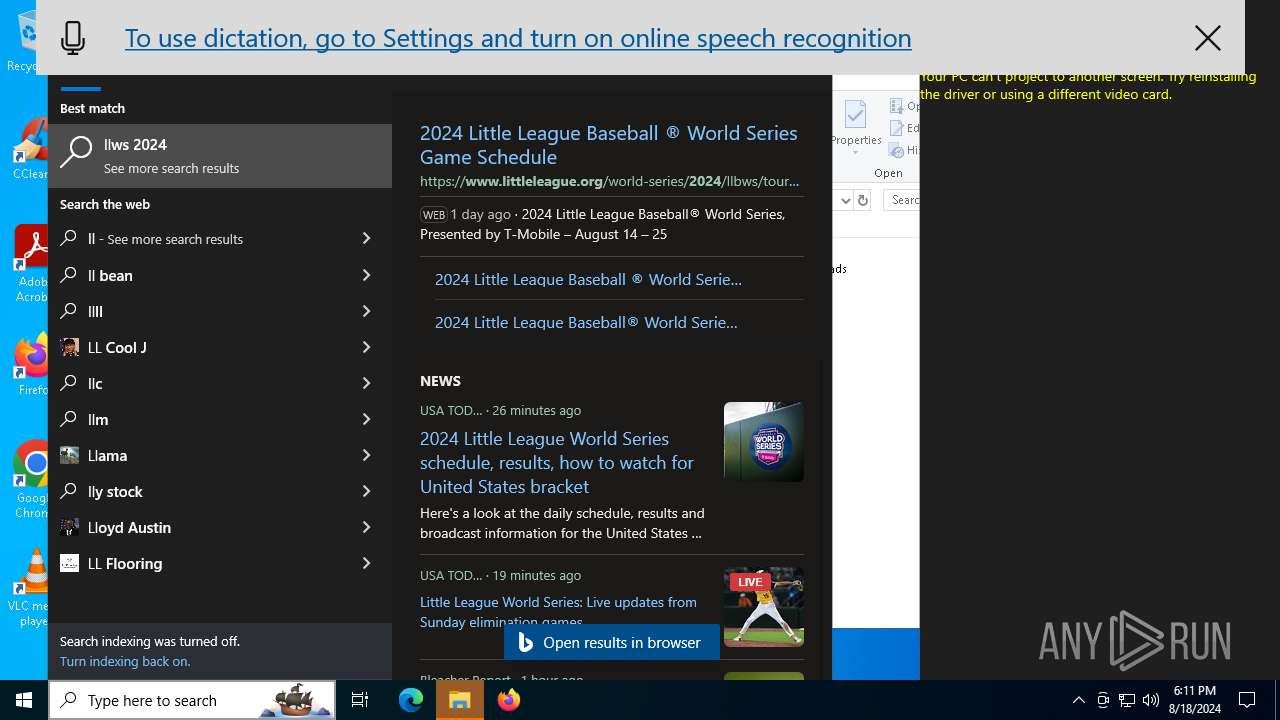The height and width of the screenshot is (720, 1280).
Task: Click the taskbar search input field
Action: pos(192,700)
